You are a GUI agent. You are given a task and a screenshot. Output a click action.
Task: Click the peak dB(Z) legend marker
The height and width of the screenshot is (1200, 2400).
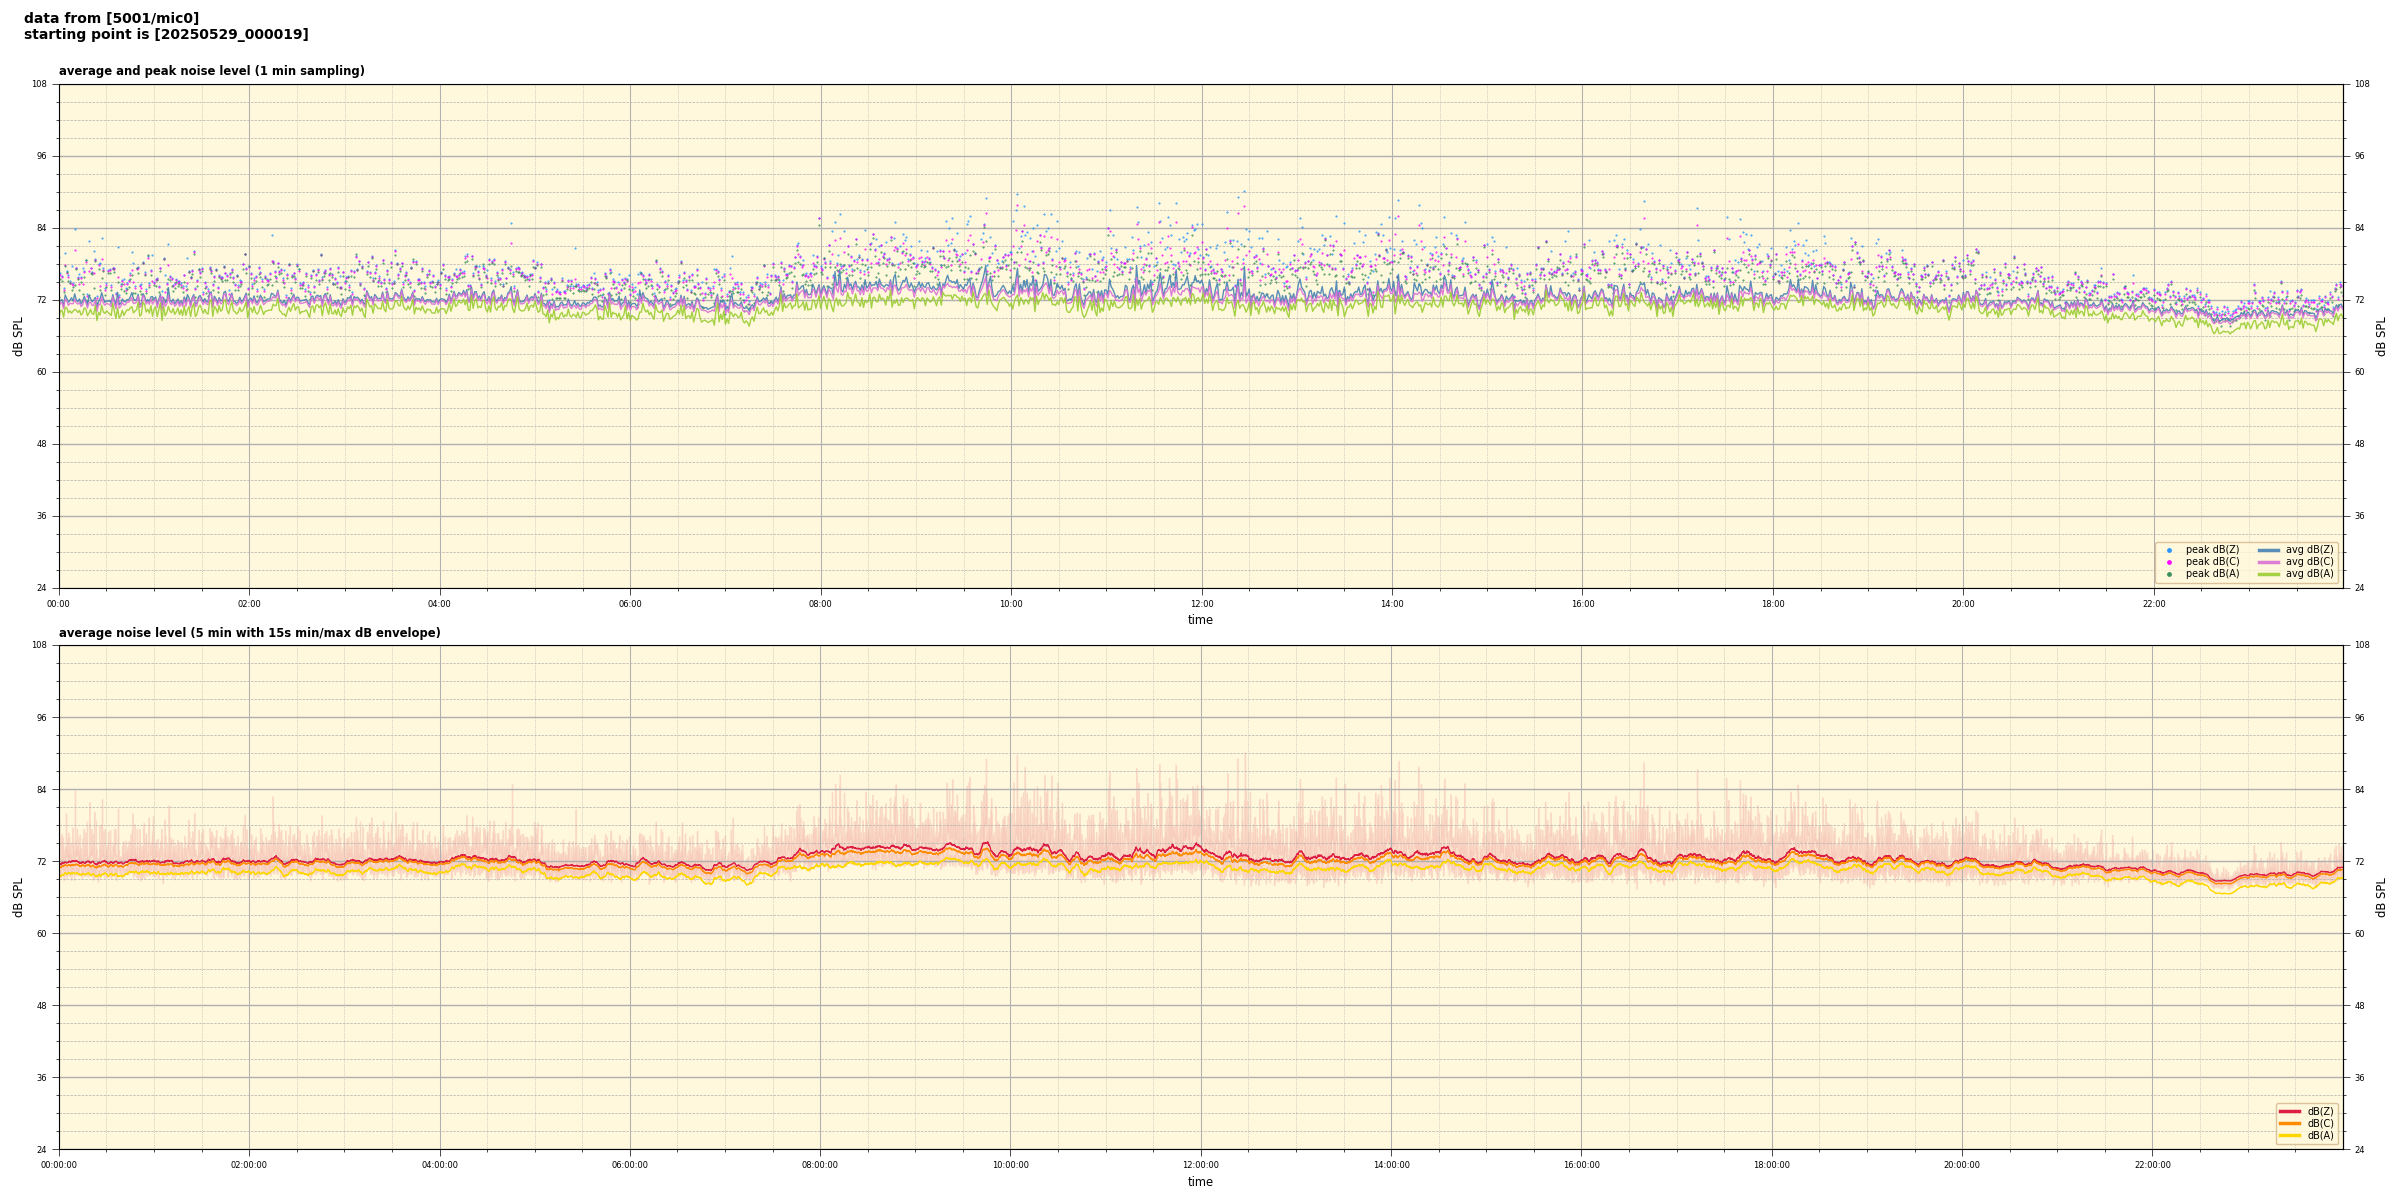pos(2169,550)
